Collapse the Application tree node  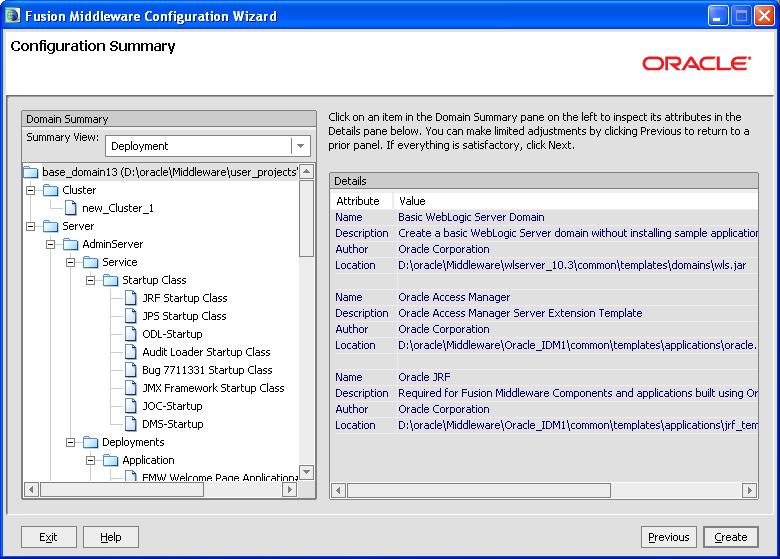(x=90, y=460)
